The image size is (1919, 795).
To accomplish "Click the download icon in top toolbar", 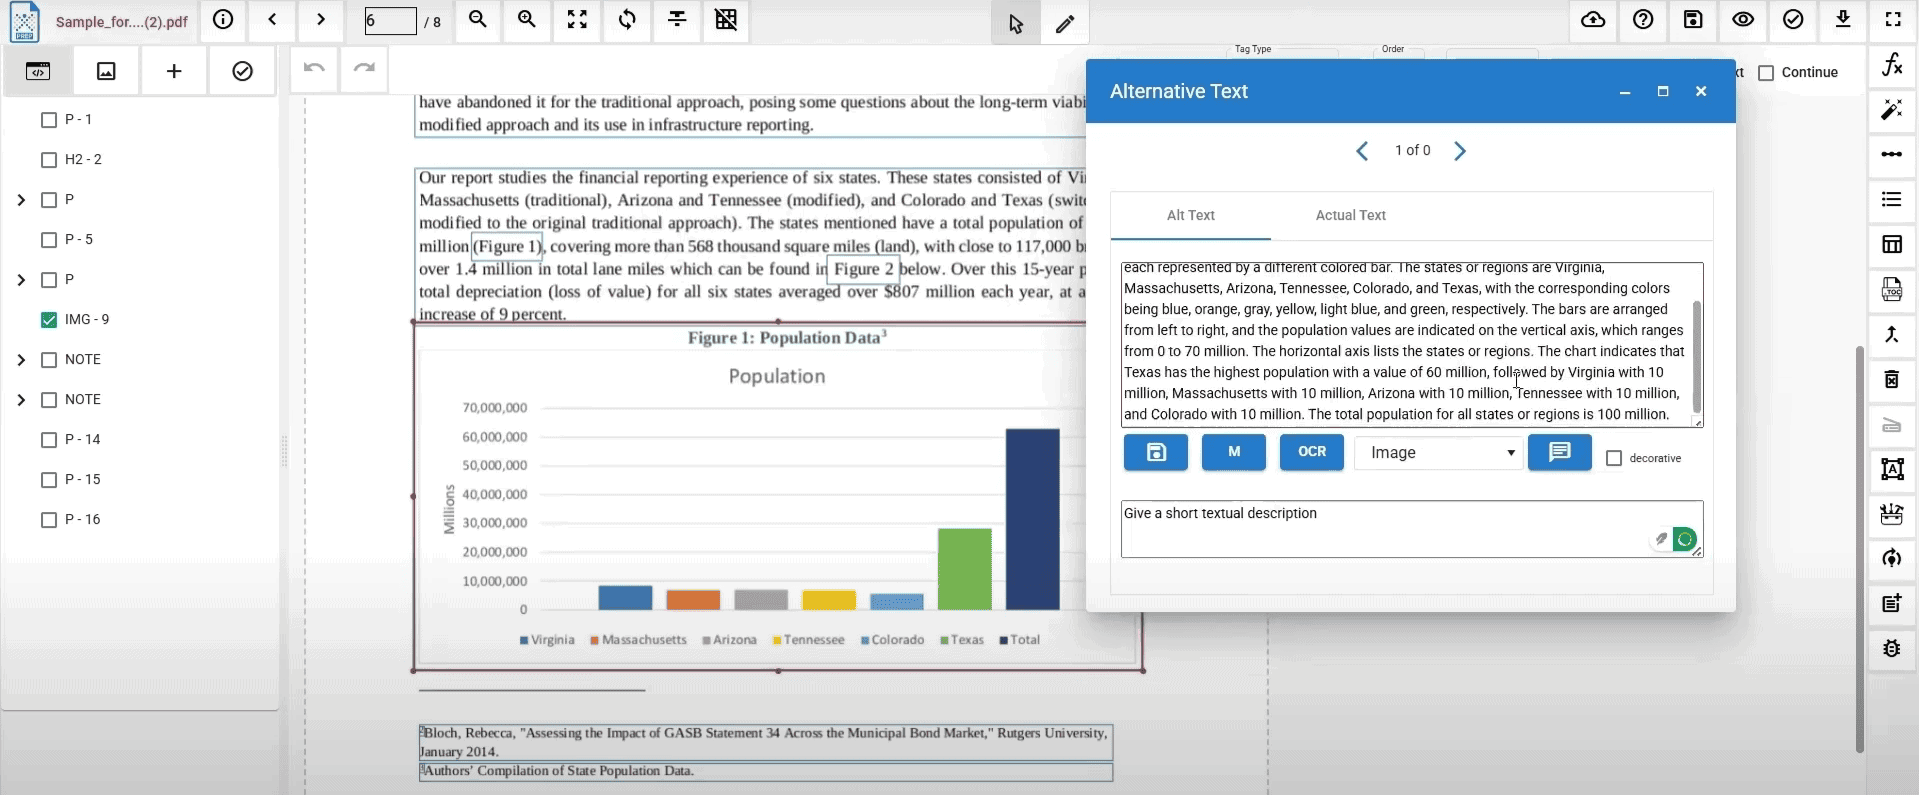I will 1843,20.
